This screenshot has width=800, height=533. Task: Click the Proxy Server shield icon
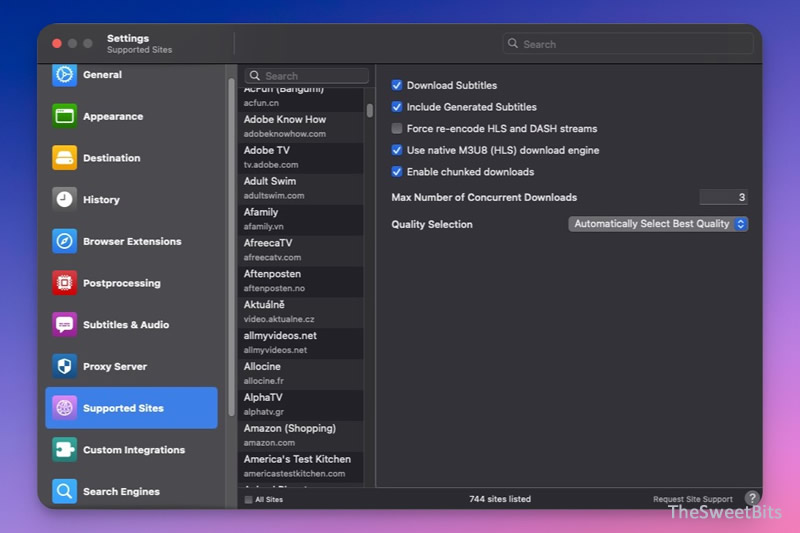point(64,366)
